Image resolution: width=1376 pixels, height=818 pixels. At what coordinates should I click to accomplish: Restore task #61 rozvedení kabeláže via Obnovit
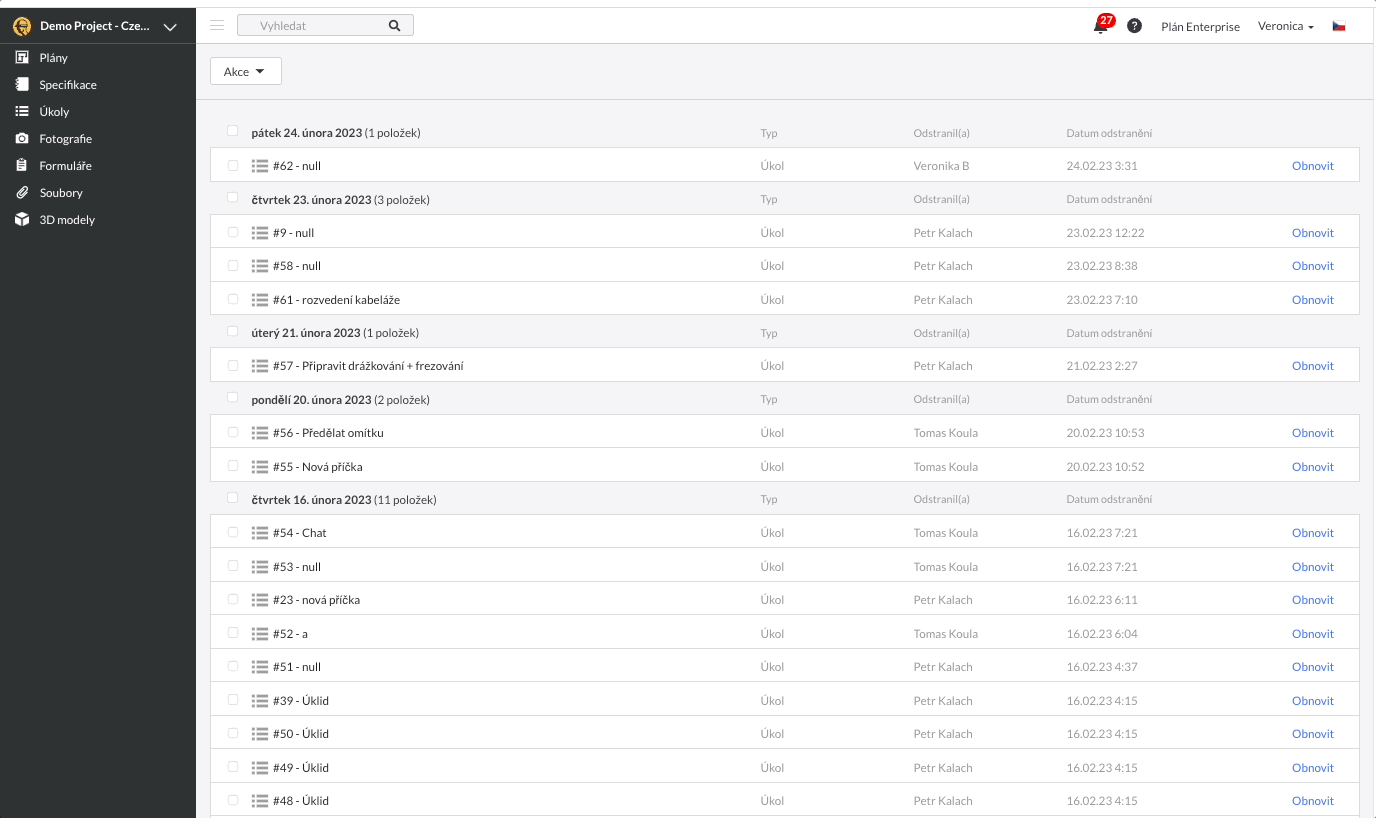tap(1312, 300)
